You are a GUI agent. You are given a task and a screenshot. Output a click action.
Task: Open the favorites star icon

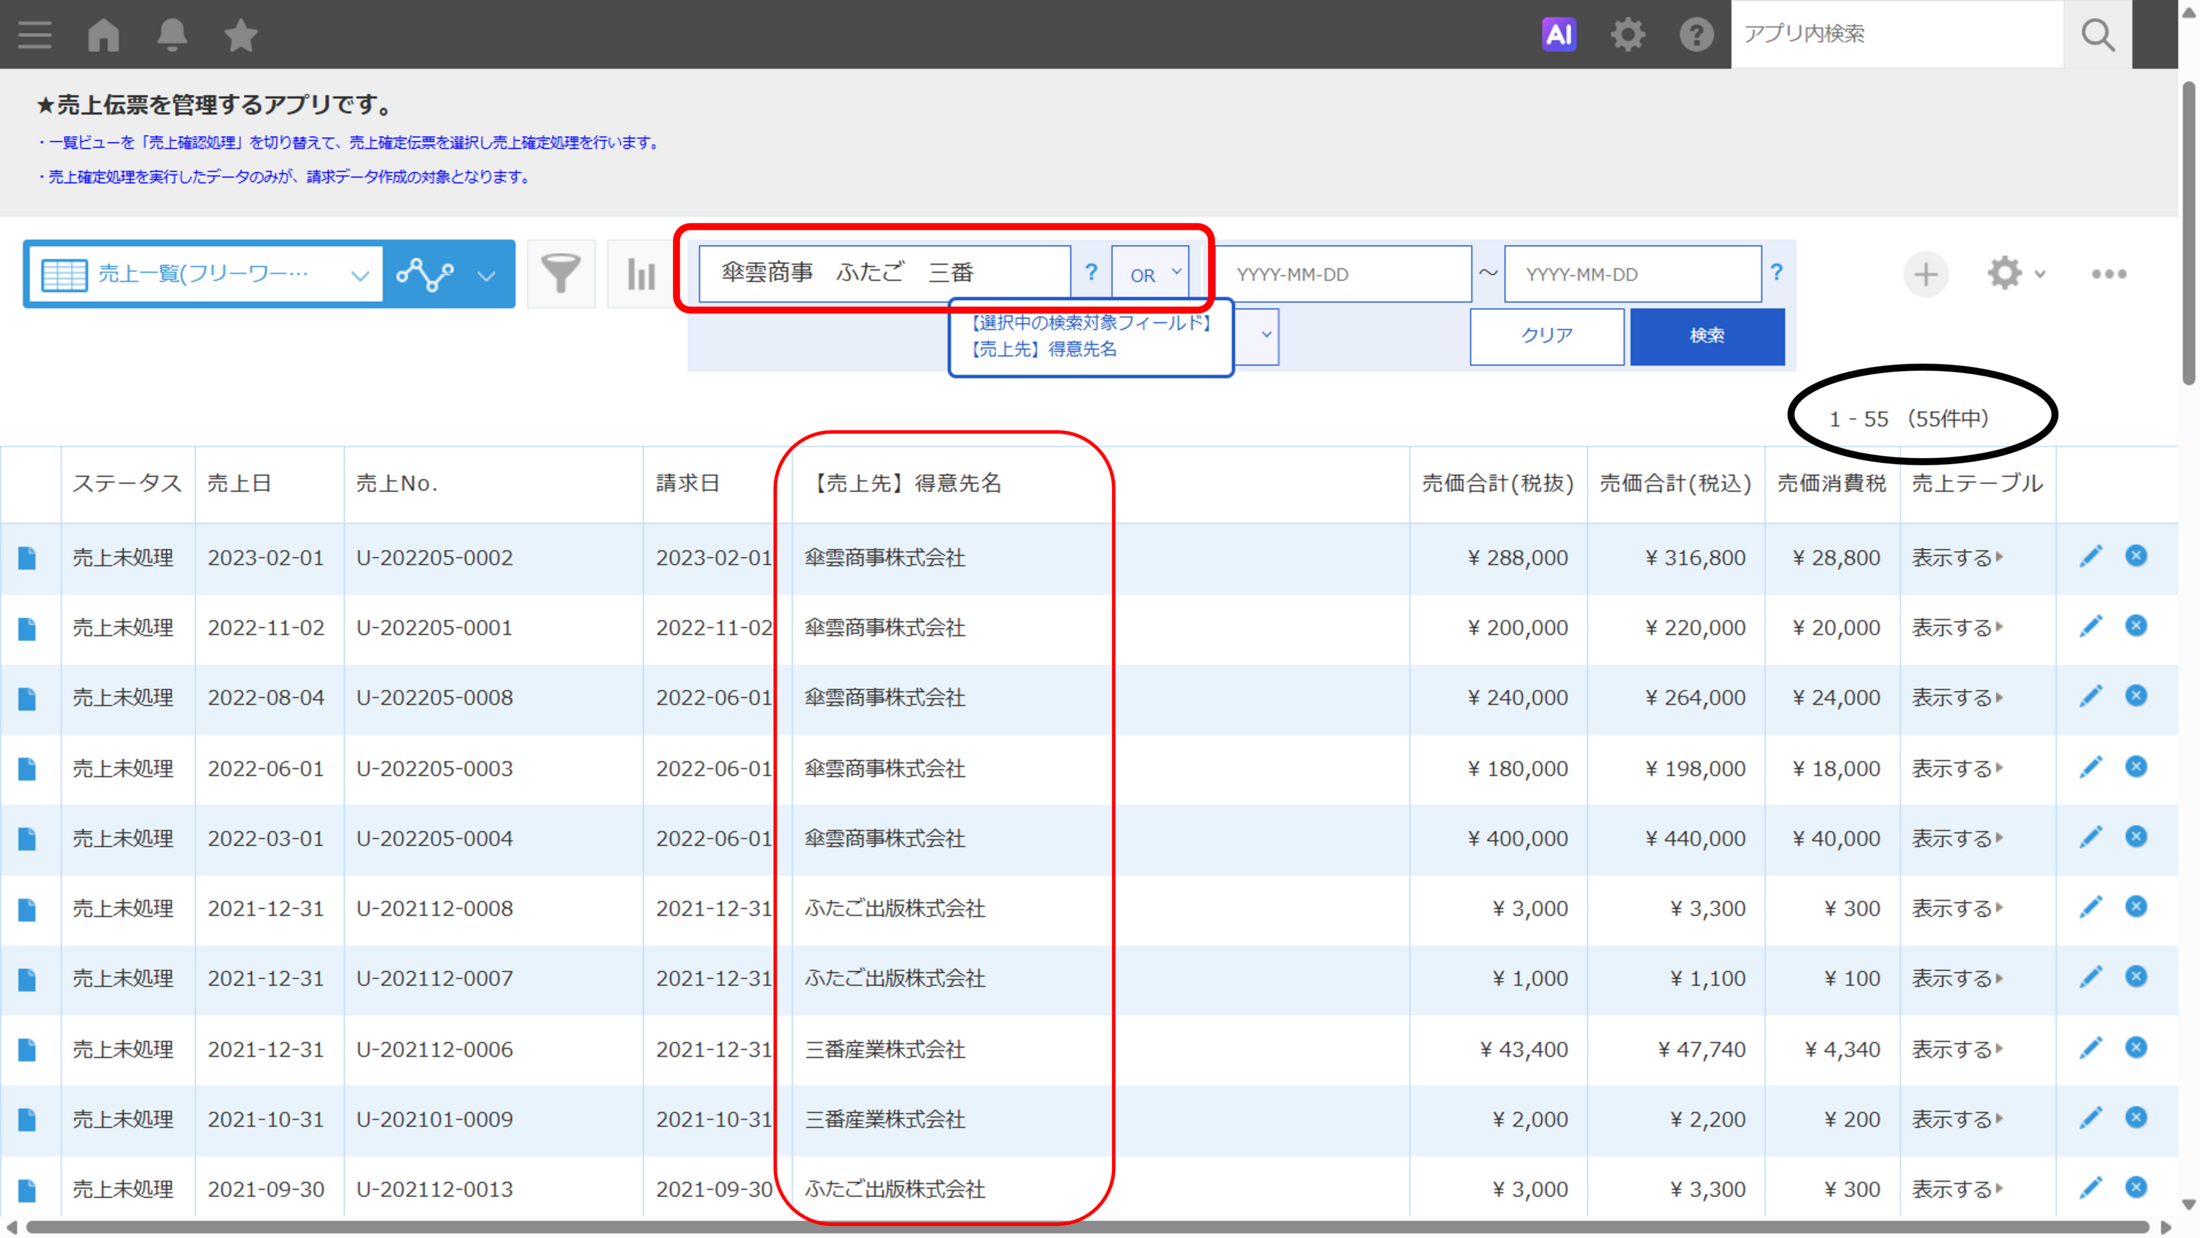pyautogui.click(x=241, y=35)
